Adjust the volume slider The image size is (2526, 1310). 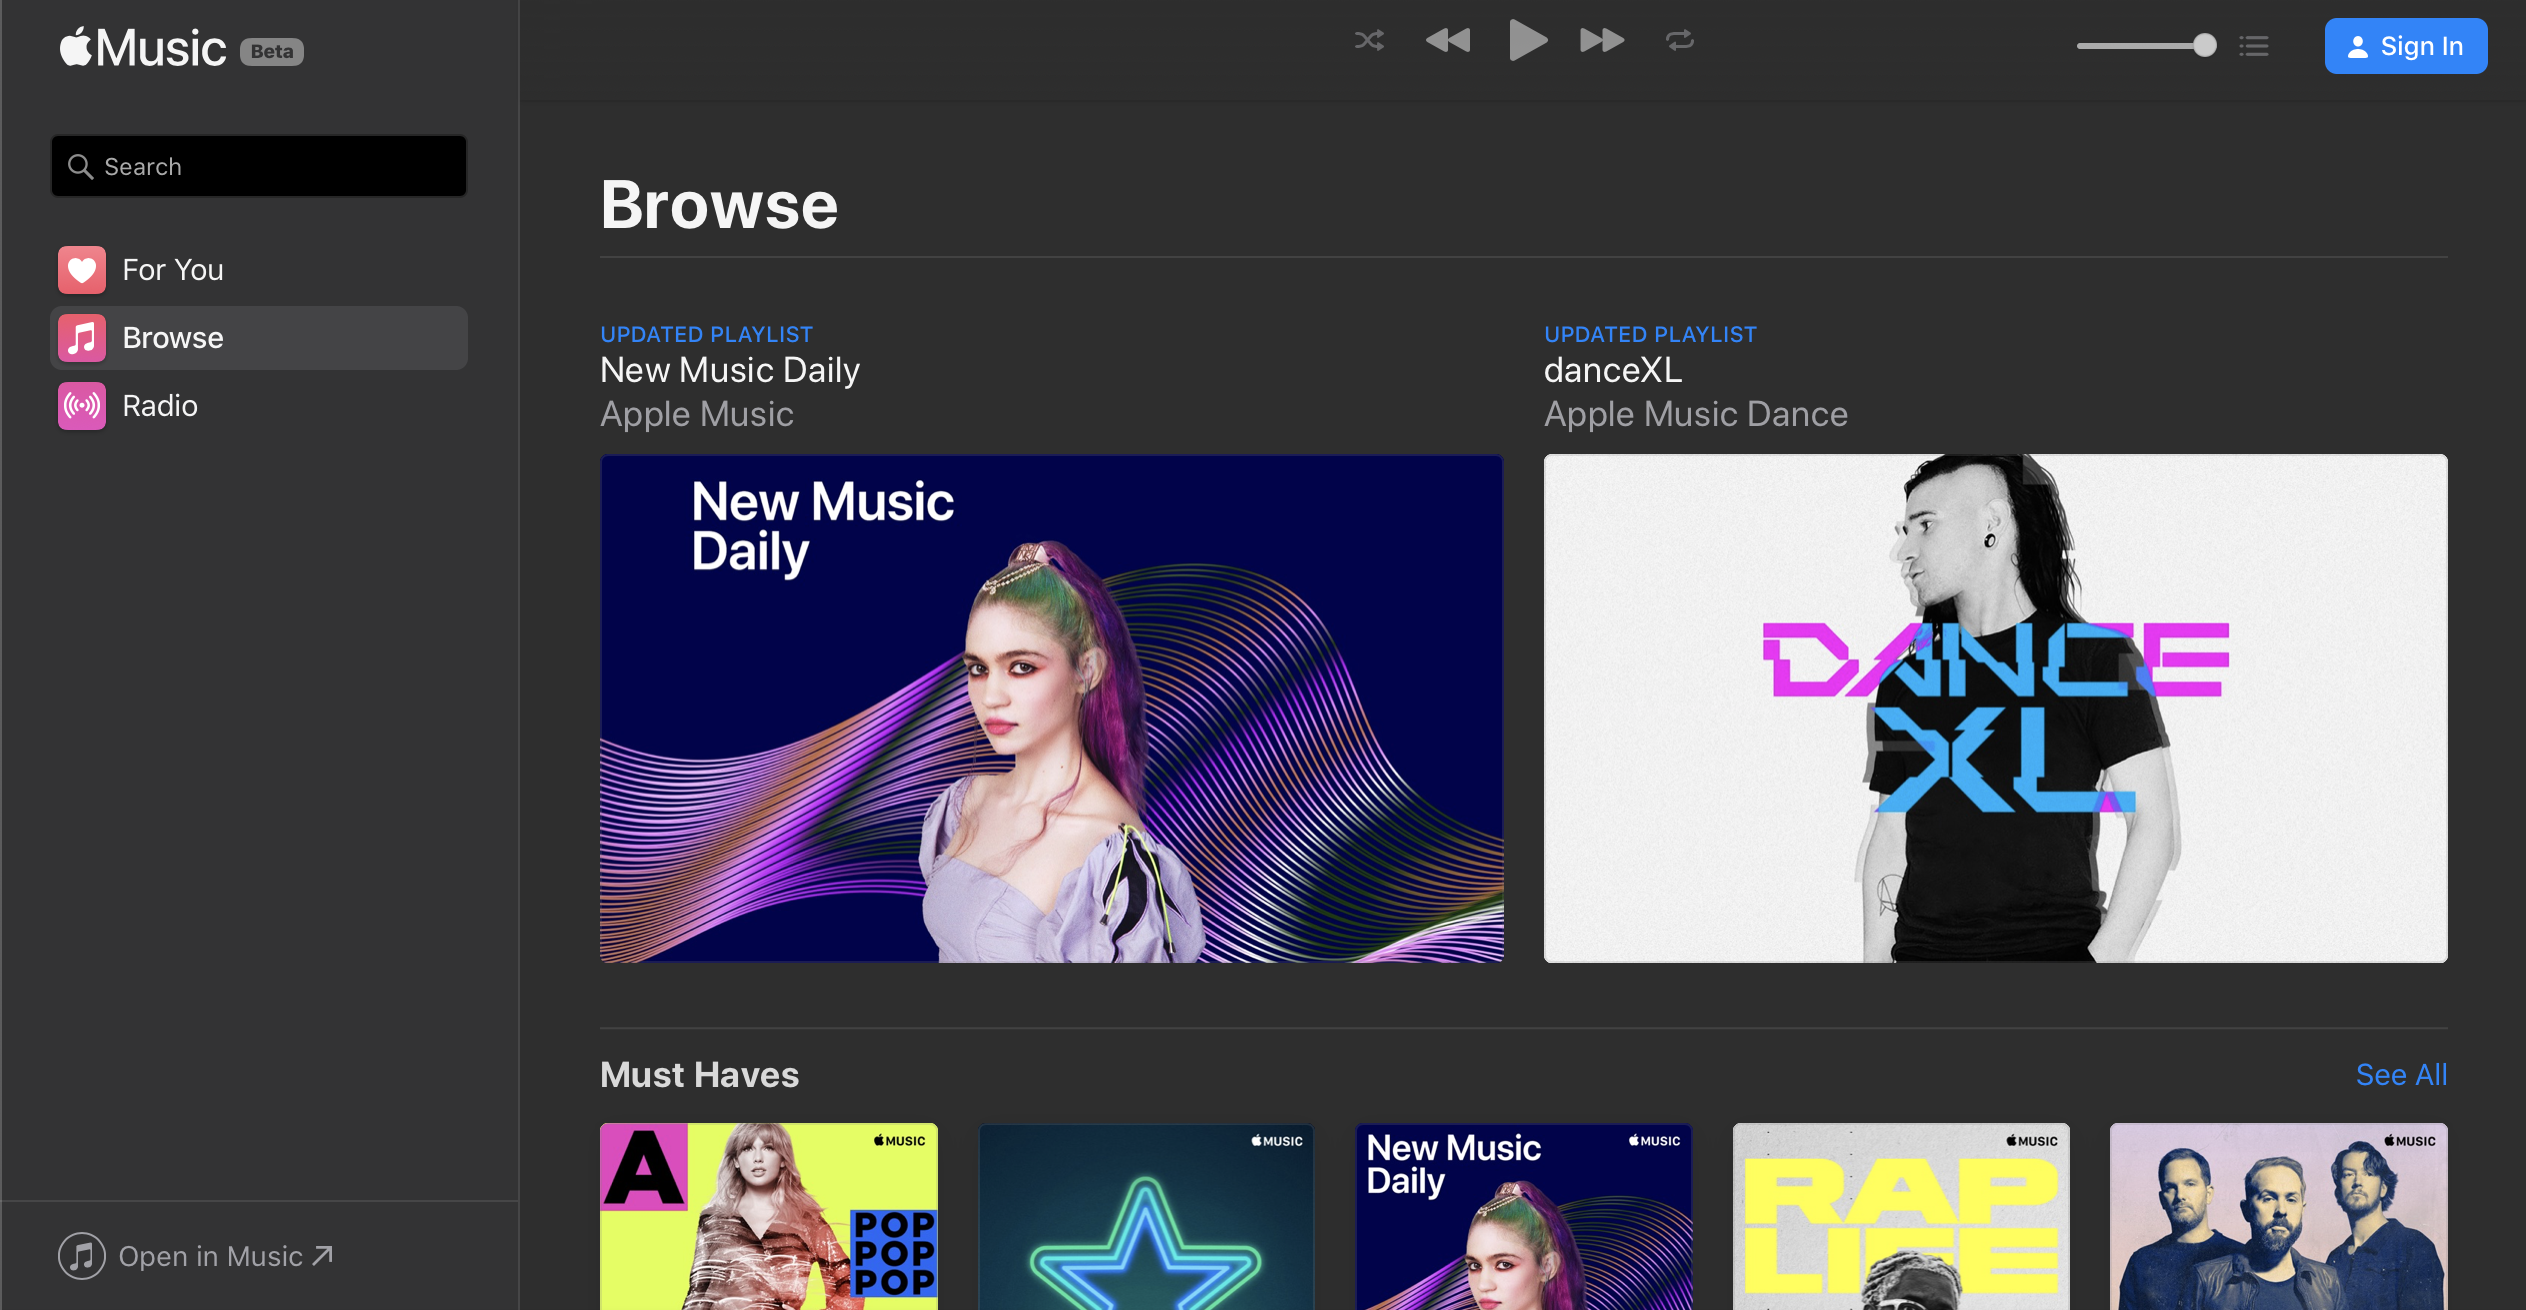(2146, 46)
